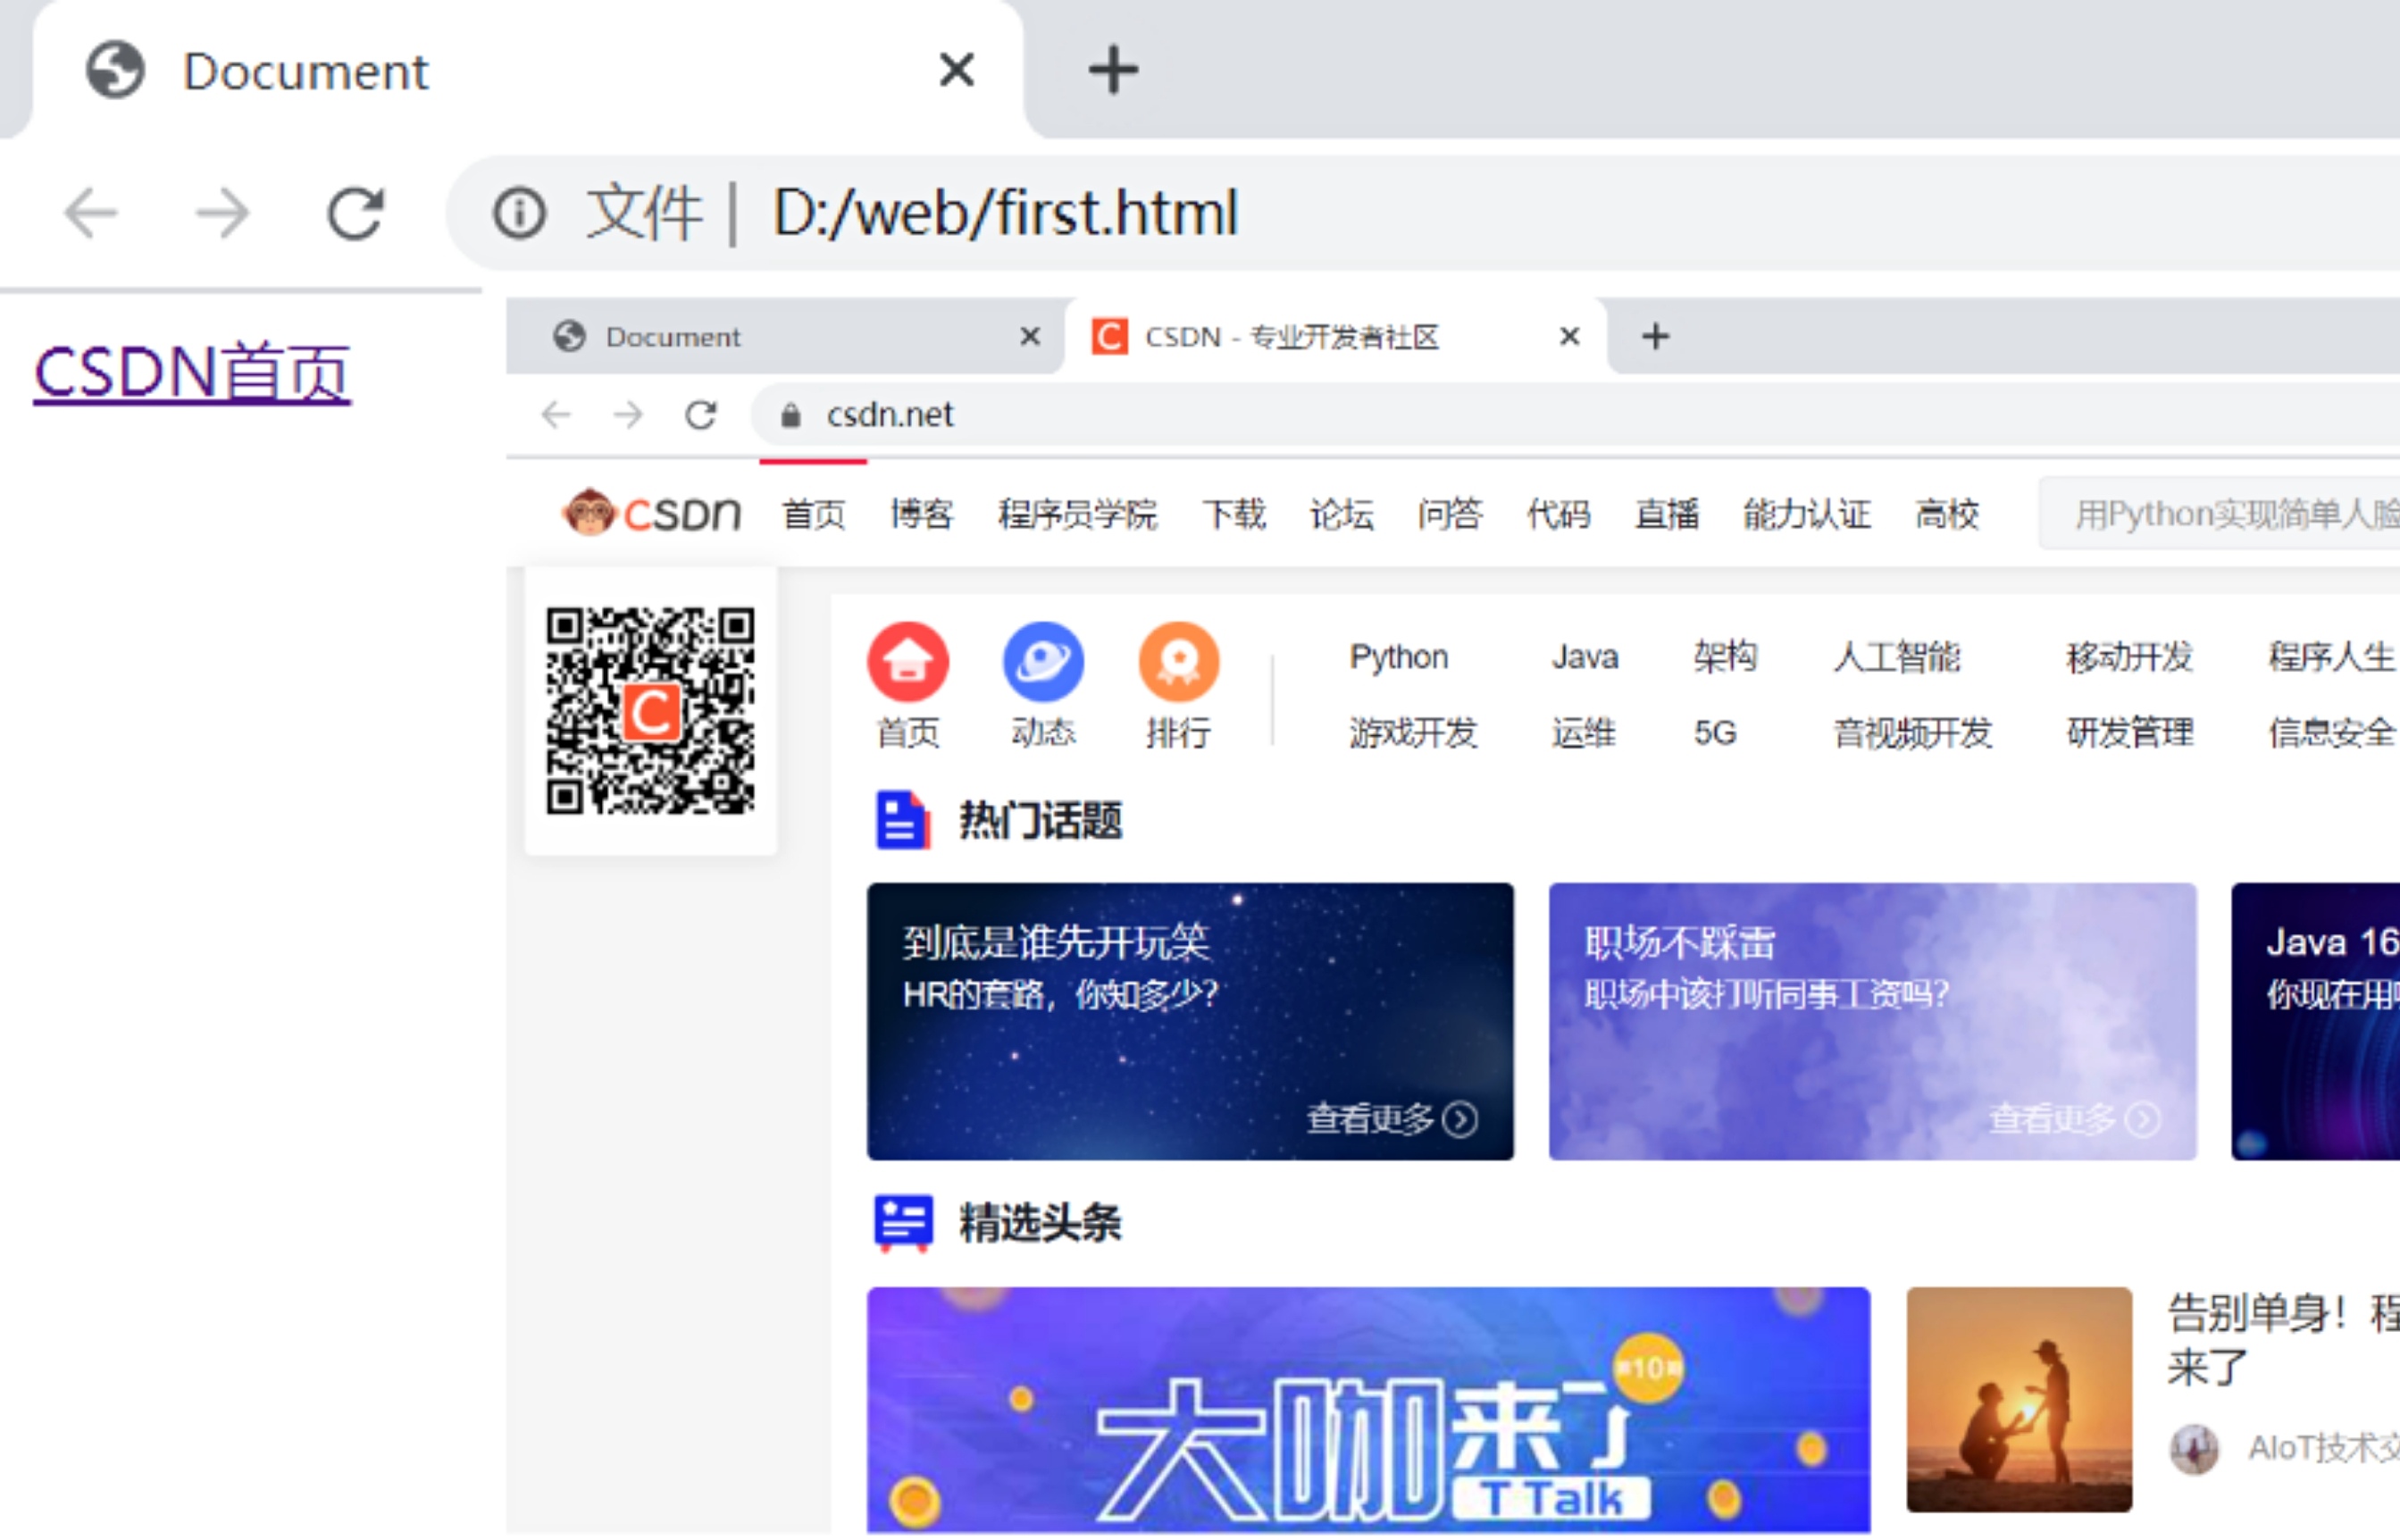Click the outer browser forward arrow

pos(222,213)
